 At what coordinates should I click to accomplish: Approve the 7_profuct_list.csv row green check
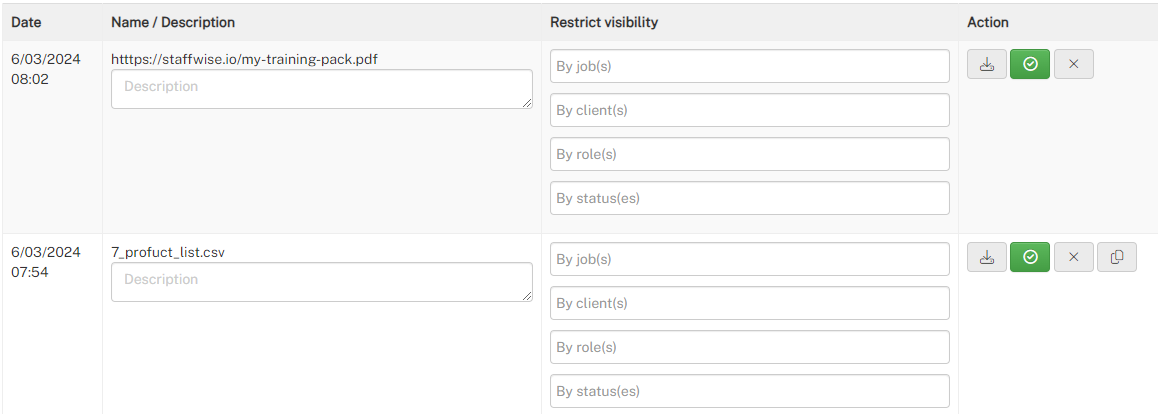[1030, 257]
